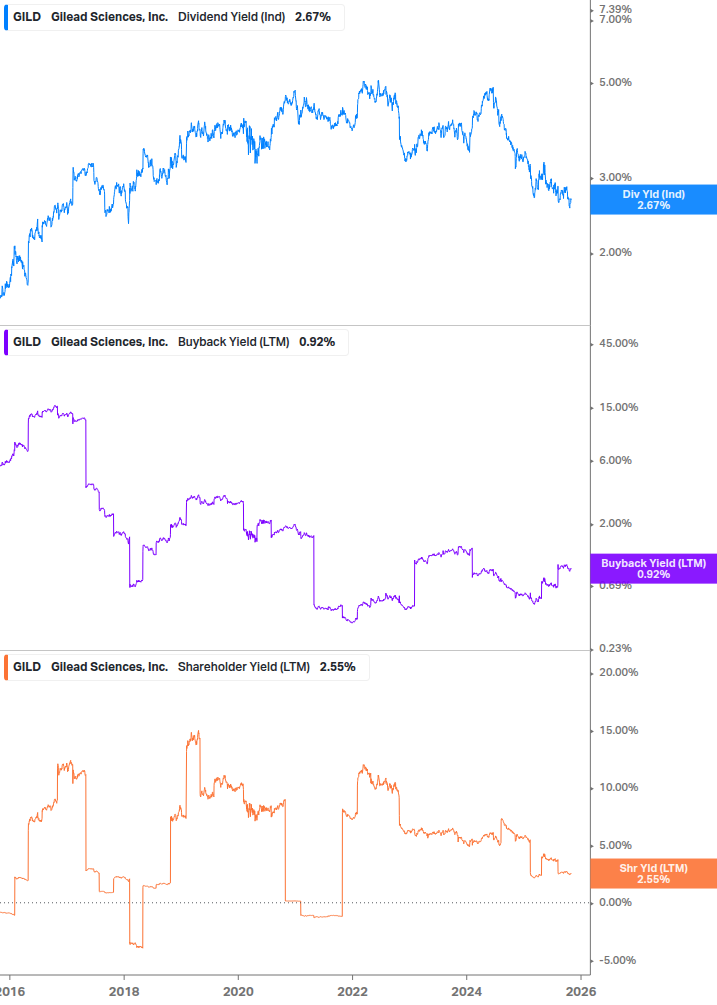Click the 2018 label on the time axis
Screen dimensions: 717x1005
[124, 992]
